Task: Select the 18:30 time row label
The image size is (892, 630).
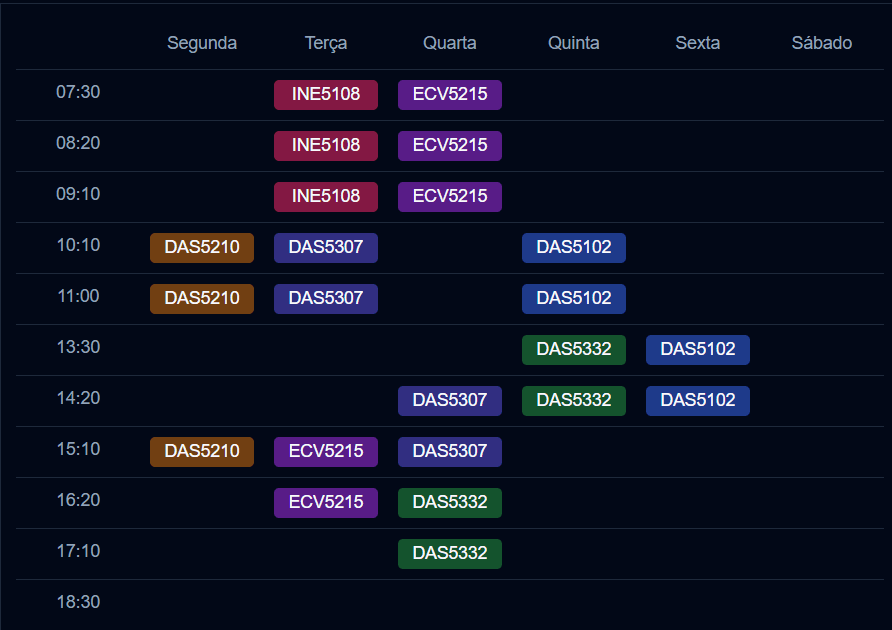Action: [x=78, y=603]
